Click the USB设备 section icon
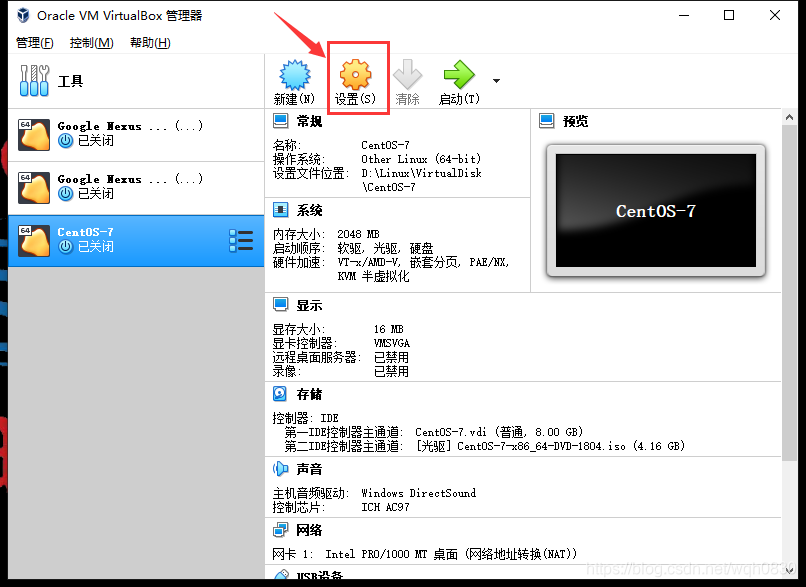 tap(281, 574)
